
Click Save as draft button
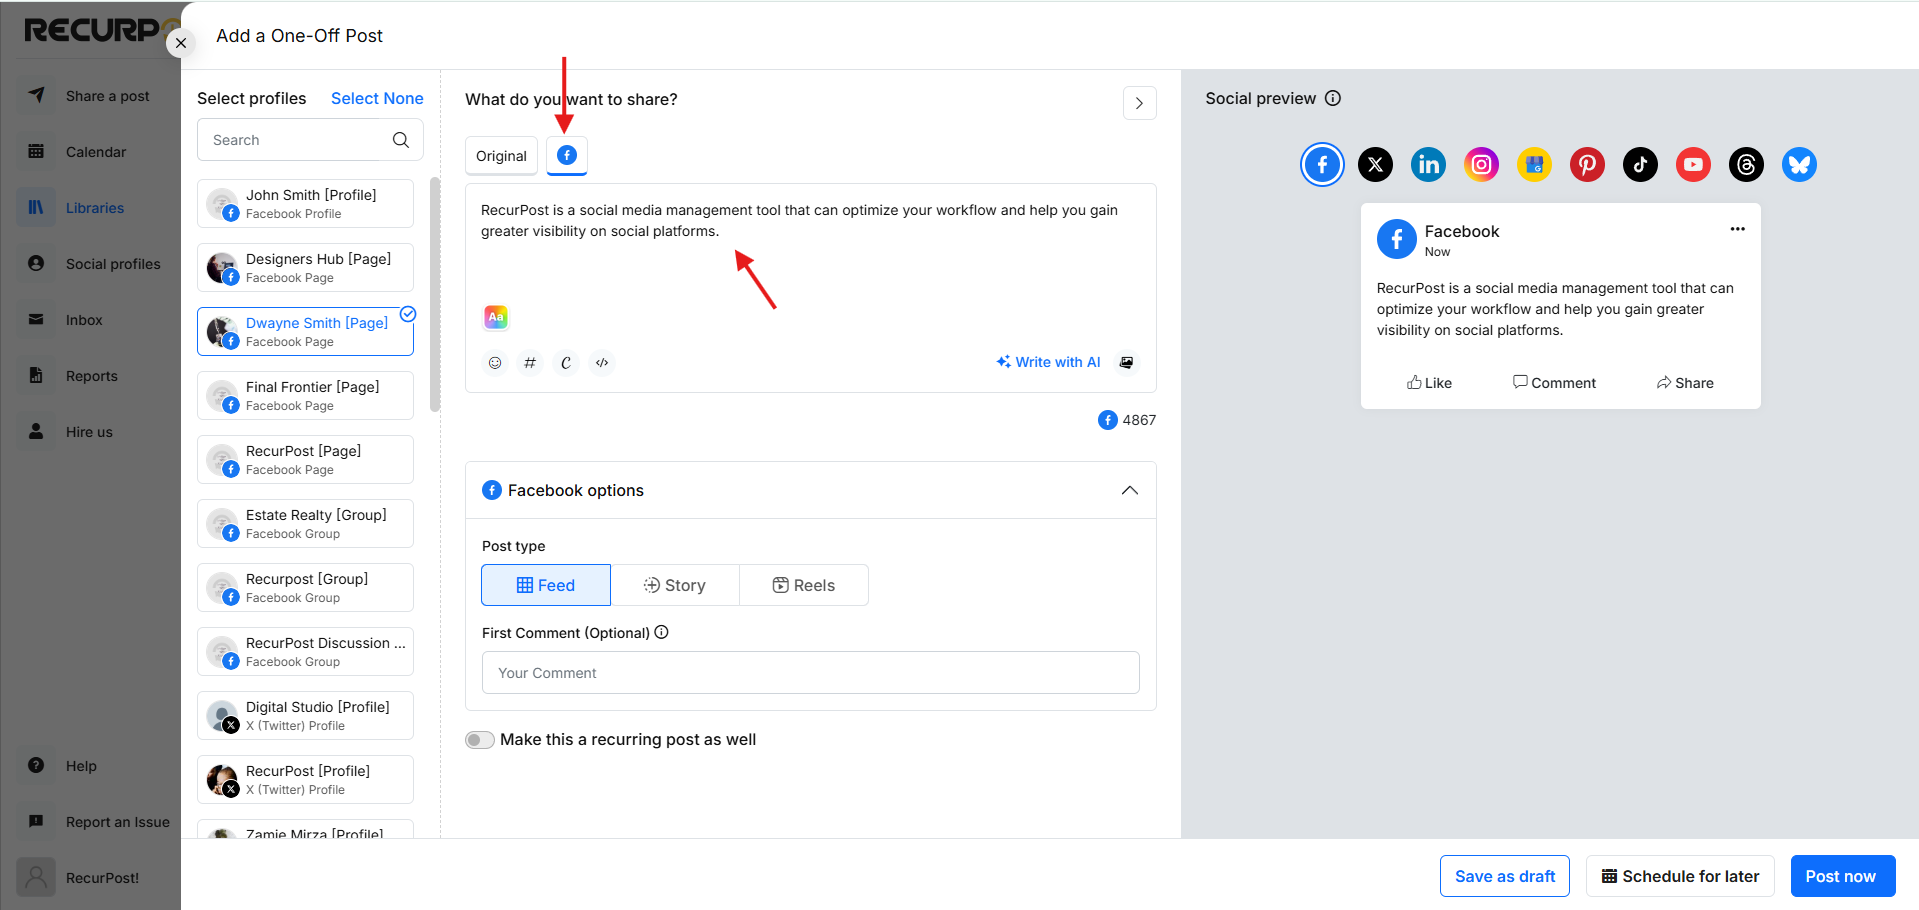click(x=1505, y=876)
